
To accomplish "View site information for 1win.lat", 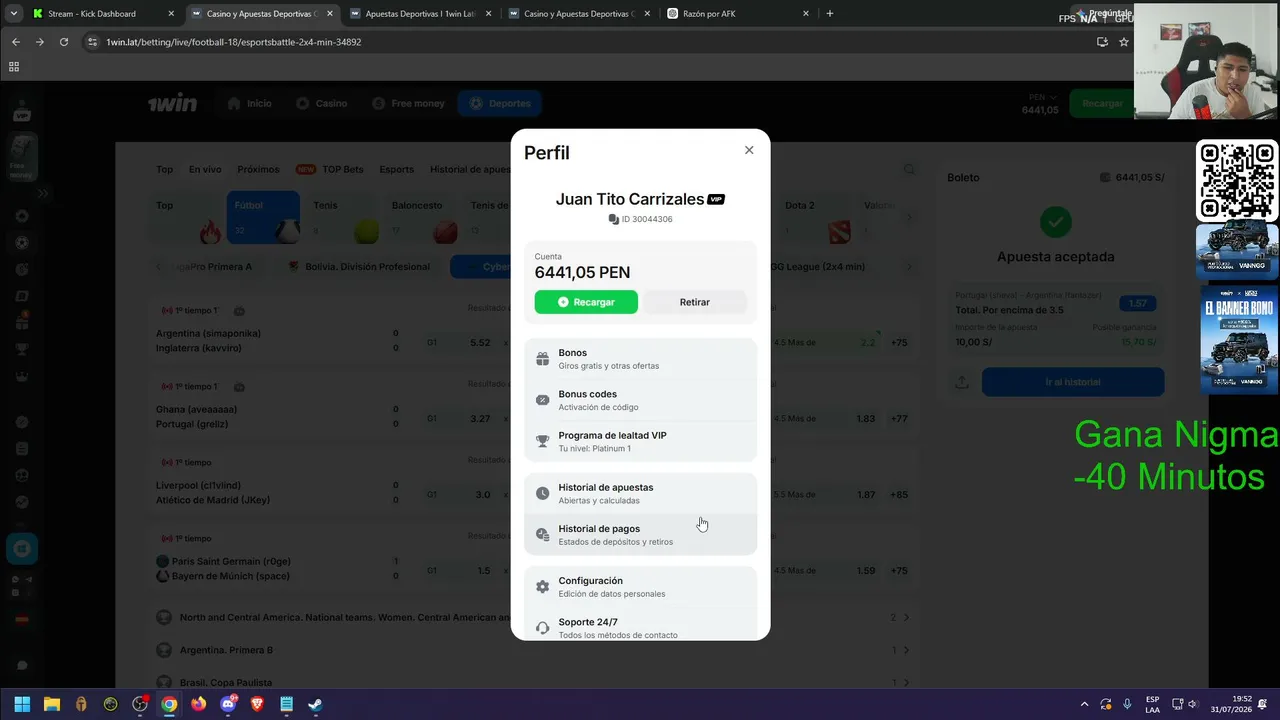I will pyautogui.click(x=93, y=42).
